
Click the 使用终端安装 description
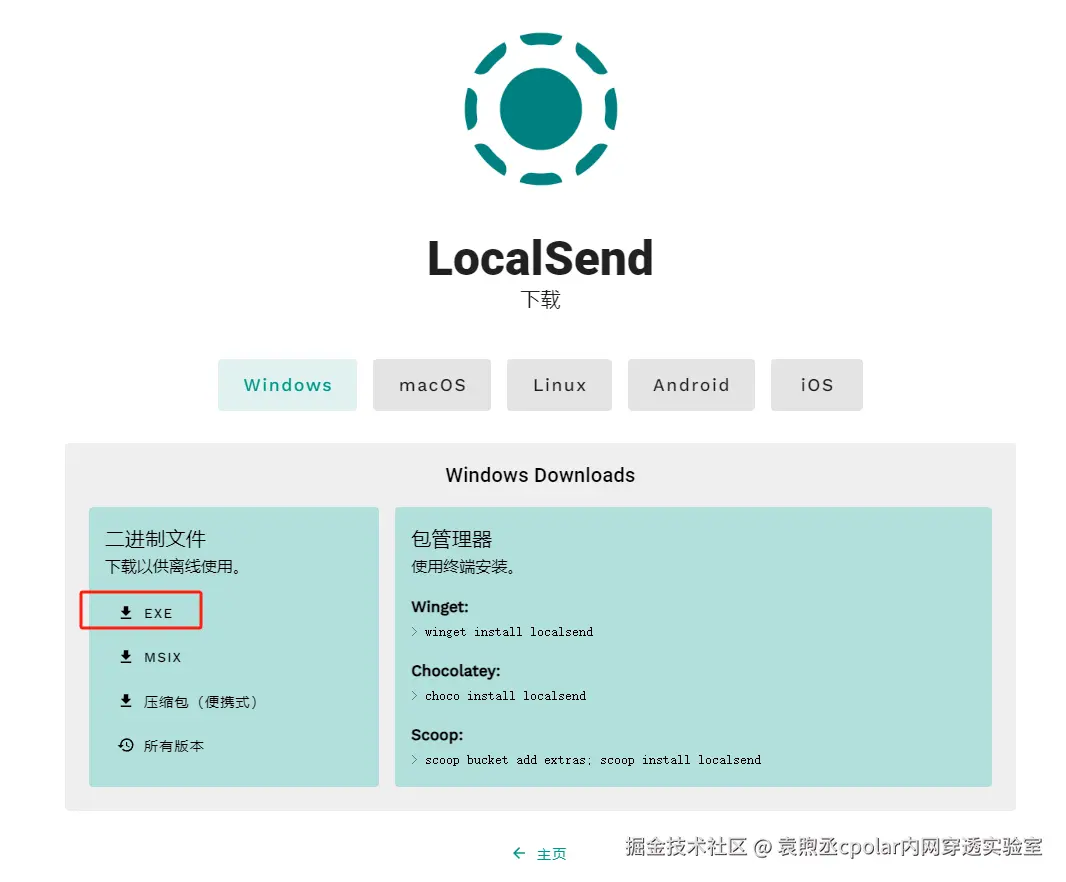[463, 566]
